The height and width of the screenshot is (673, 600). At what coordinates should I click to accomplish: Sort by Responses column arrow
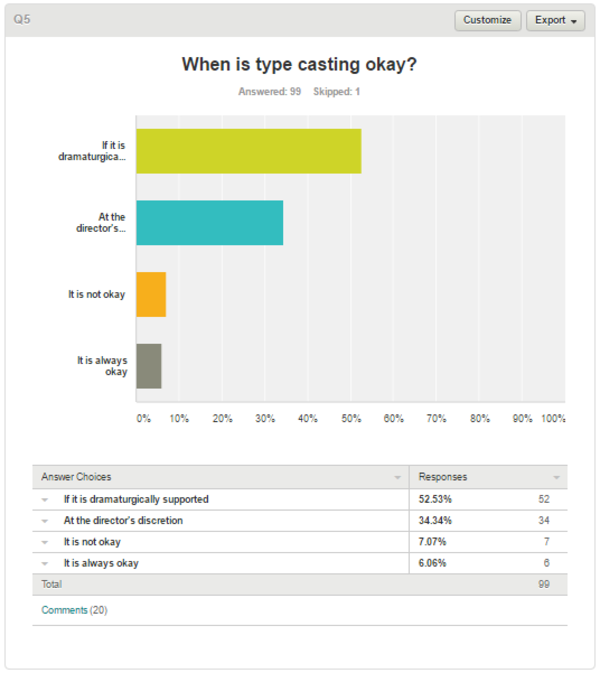coord(557,477)
